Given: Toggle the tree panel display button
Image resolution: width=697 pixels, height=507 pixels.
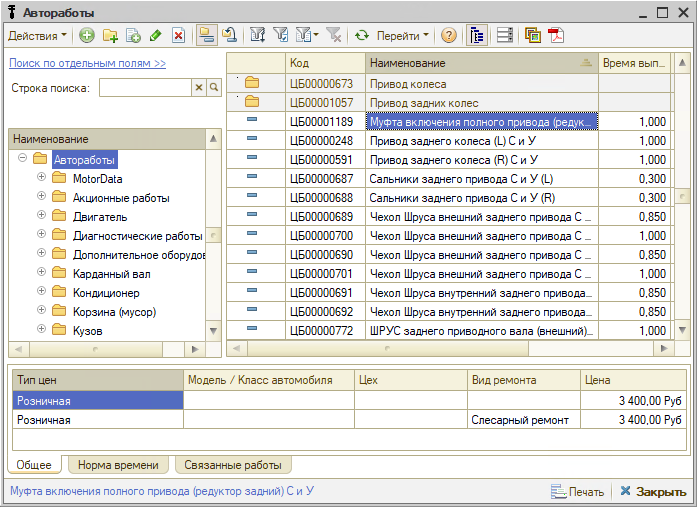Looking at the screenshot, I should click(476, 35).
